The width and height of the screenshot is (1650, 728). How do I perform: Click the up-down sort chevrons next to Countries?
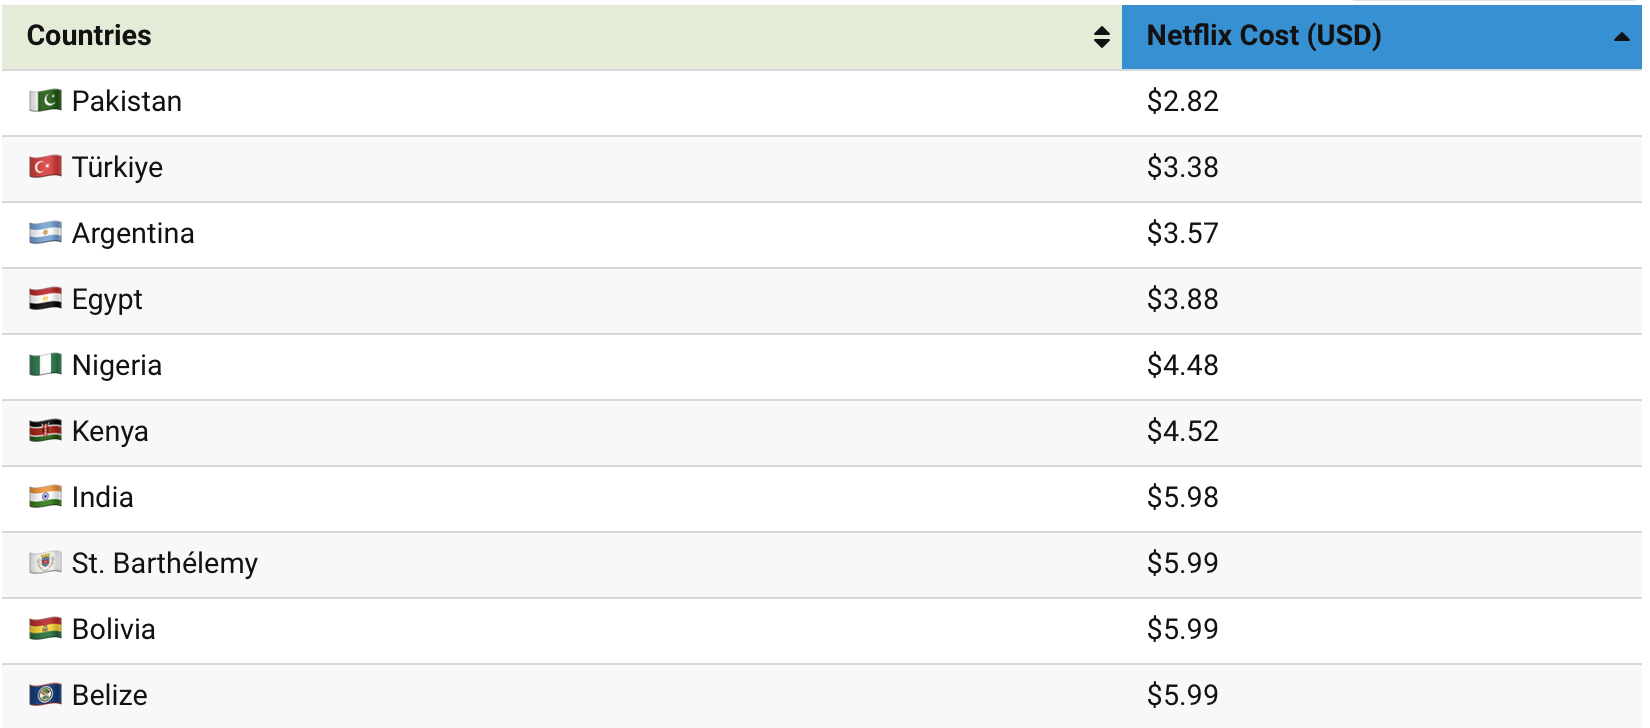(1103, 37)
